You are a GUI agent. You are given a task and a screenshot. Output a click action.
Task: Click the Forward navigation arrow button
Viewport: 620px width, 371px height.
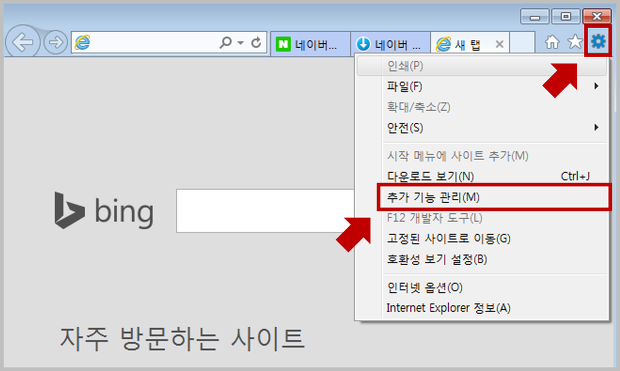[55, 42]
